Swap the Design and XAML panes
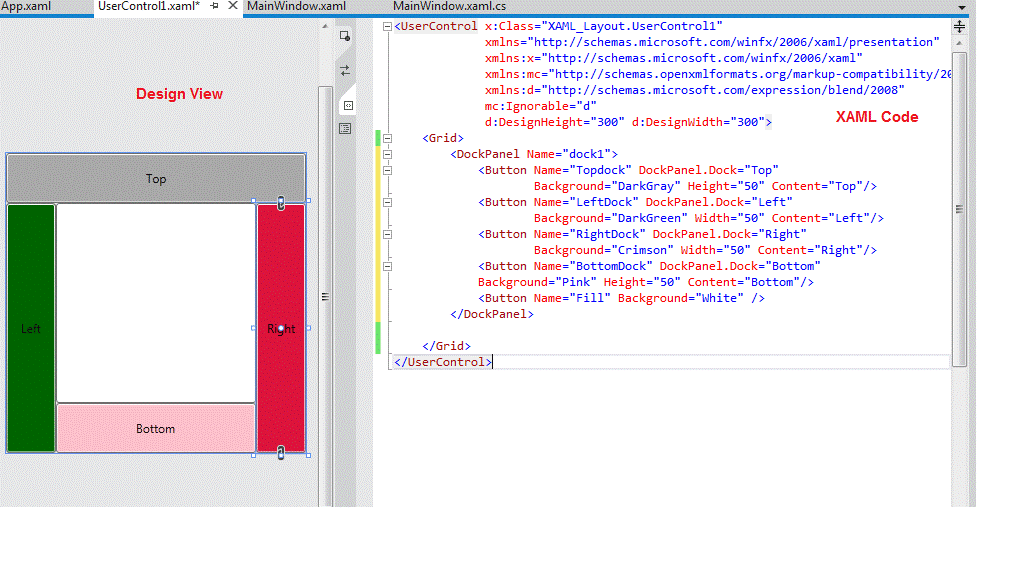The width and height of the screenshot is (1024, 587). 344,70
